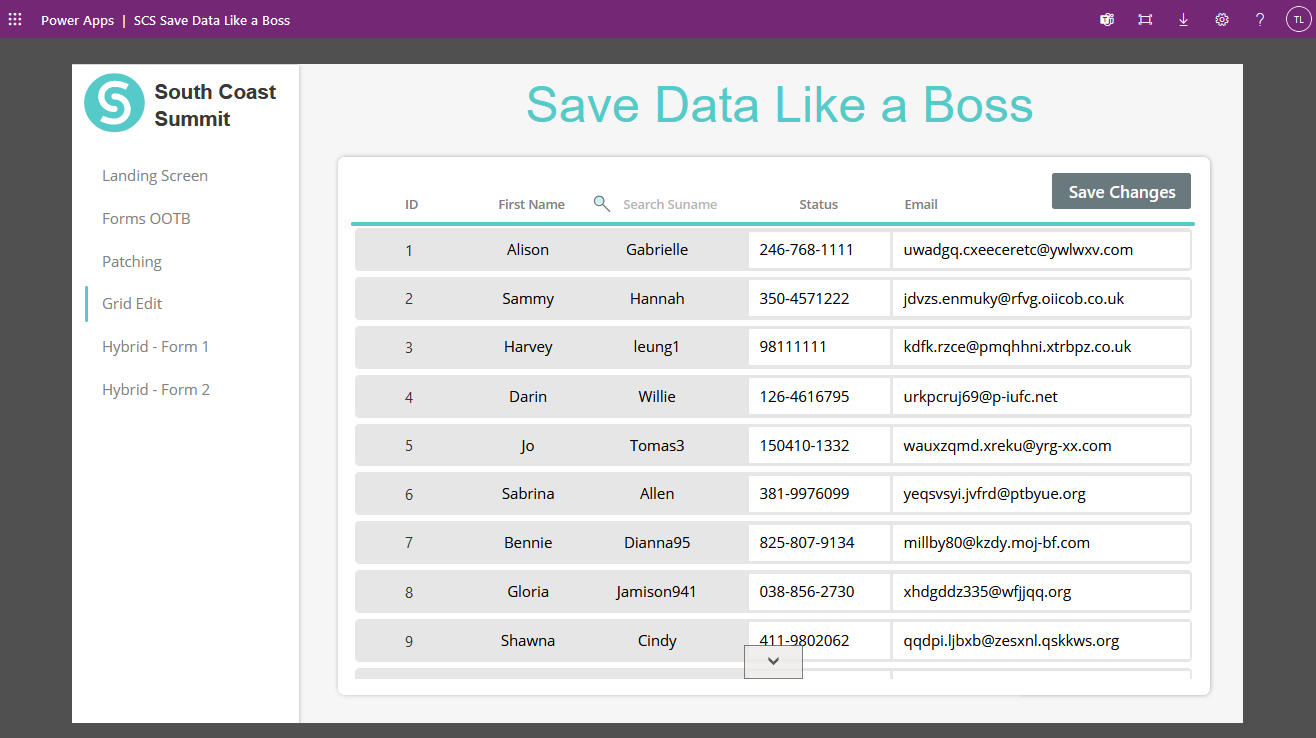The image size is (1316, 738).
Task: Click the scroll down chevron button
Action: 773,661
